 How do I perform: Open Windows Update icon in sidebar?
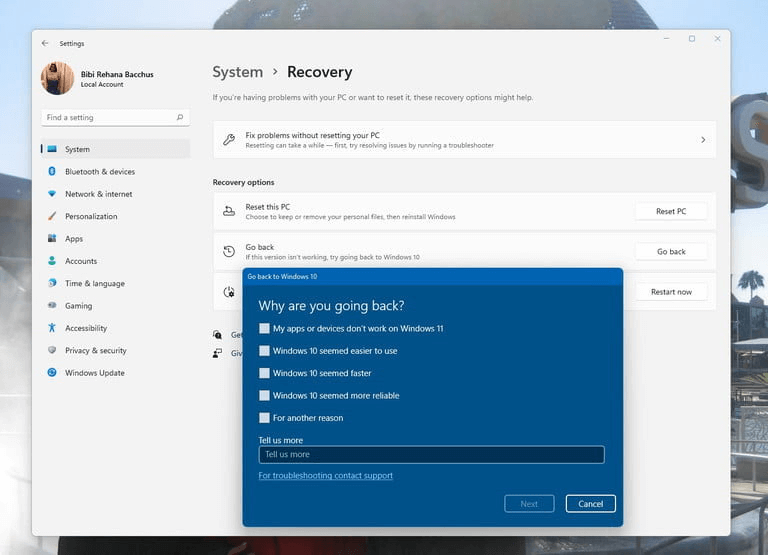[x=52, y=372]
